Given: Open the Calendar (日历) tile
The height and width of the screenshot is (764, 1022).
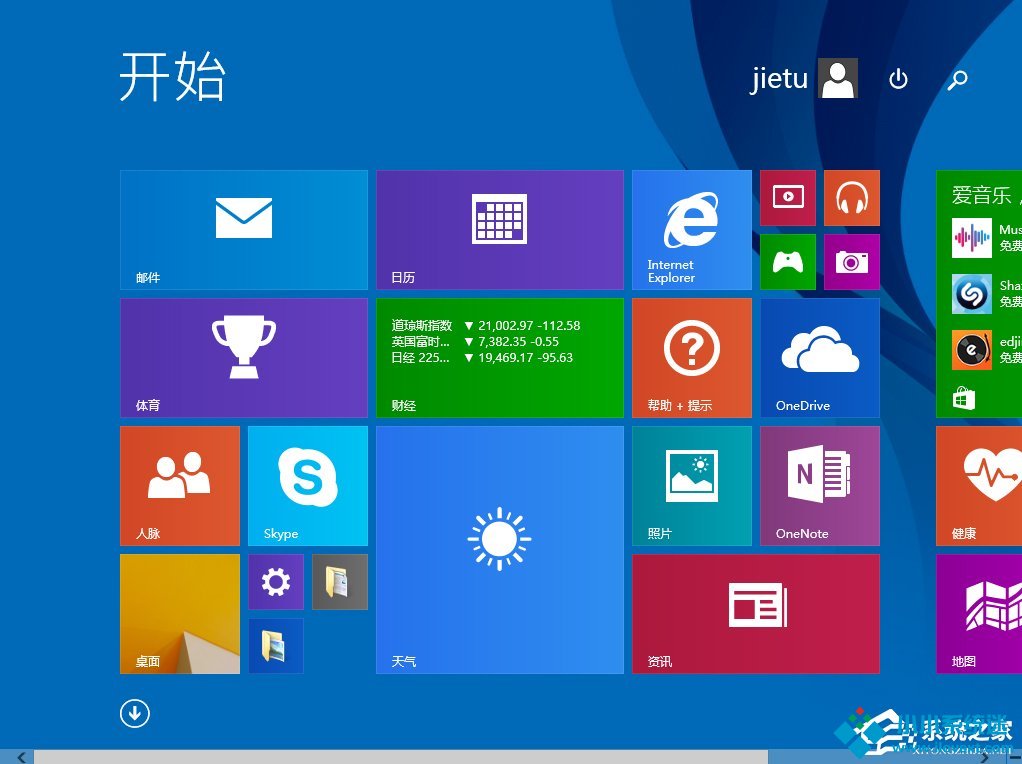Looking at the screenshot, I should coord(500,229).
